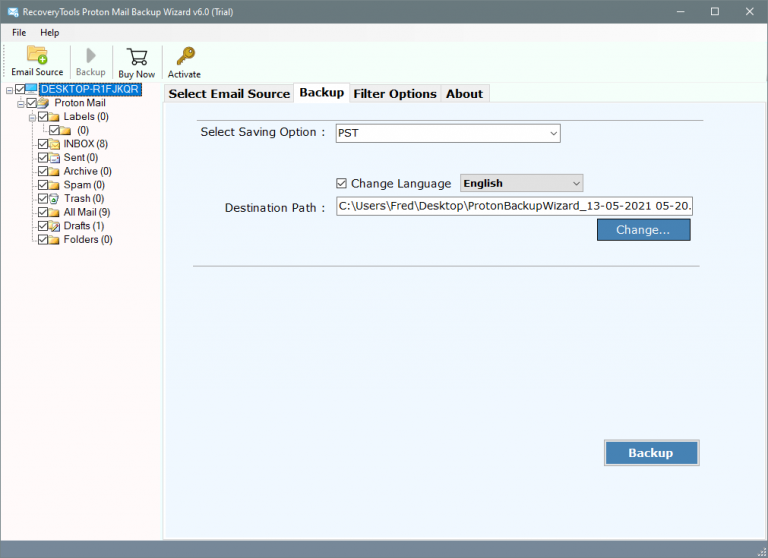
Task: Click the Folders folder icon
Action: [54, 240]
